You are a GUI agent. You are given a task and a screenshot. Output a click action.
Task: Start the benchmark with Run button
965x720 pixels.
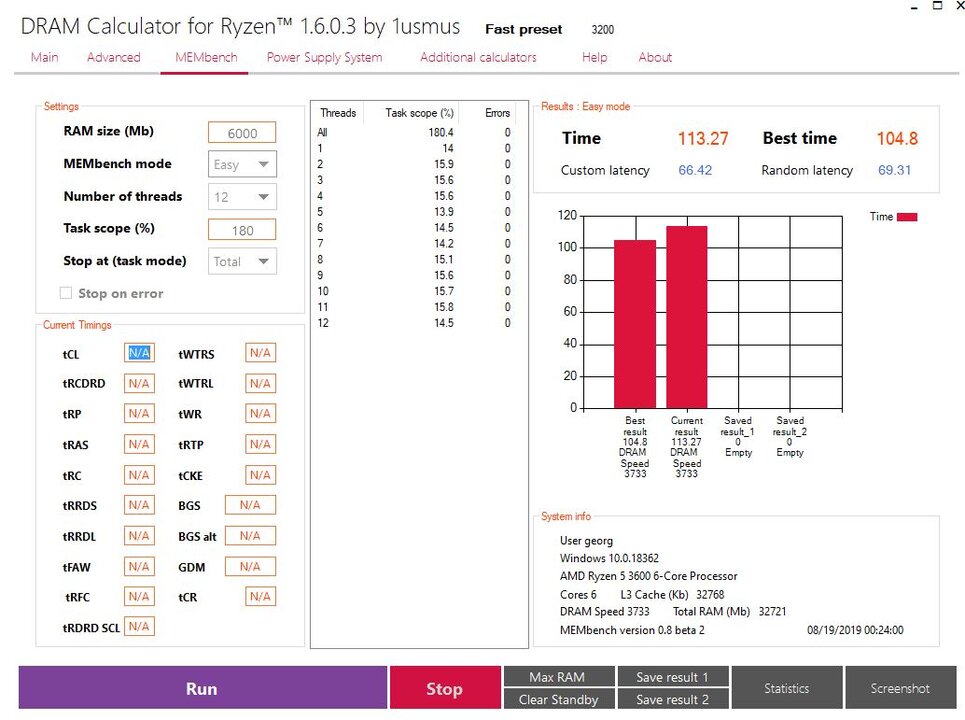point(202,688)
